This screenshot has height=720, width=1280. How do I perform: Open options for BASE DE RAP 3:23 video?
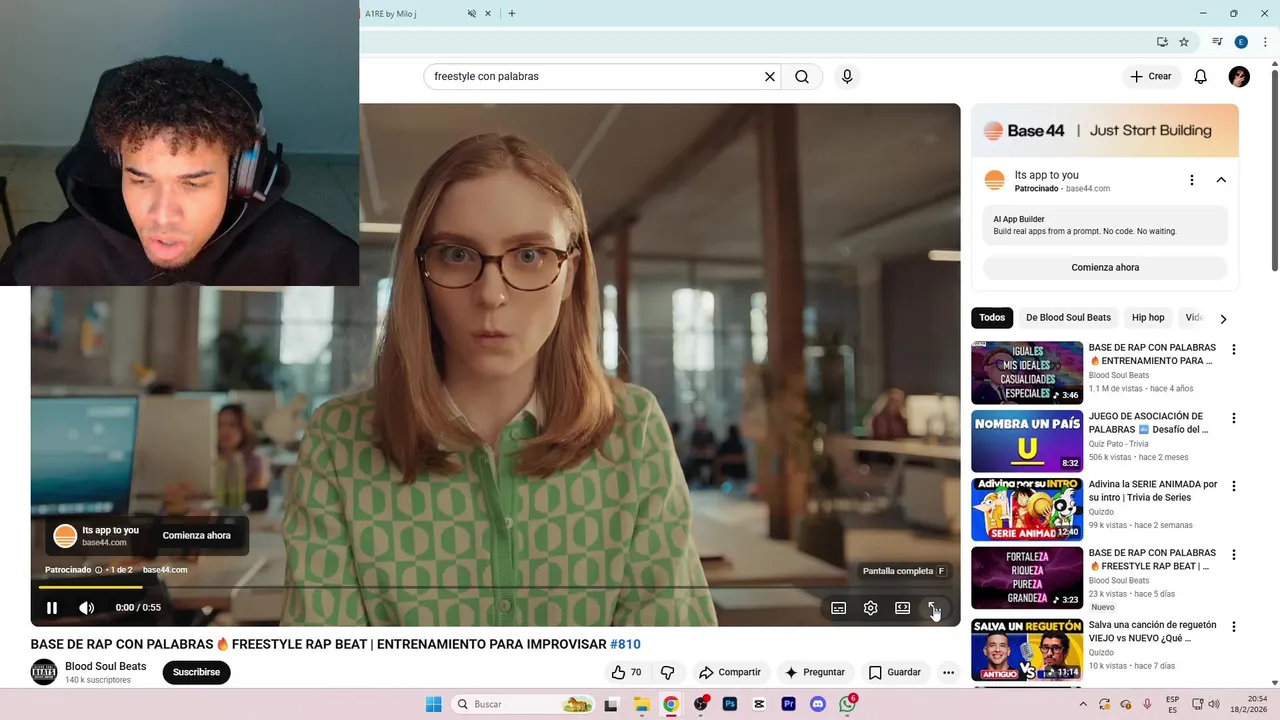click(x=1233, y=555)
